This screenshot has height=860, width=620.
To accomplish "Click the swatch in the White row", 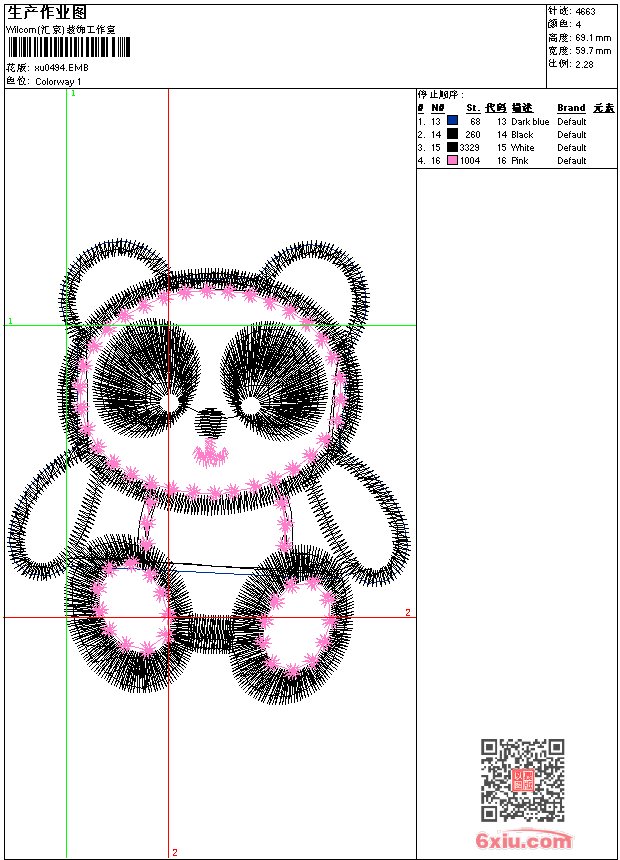I will click(453, 147).
